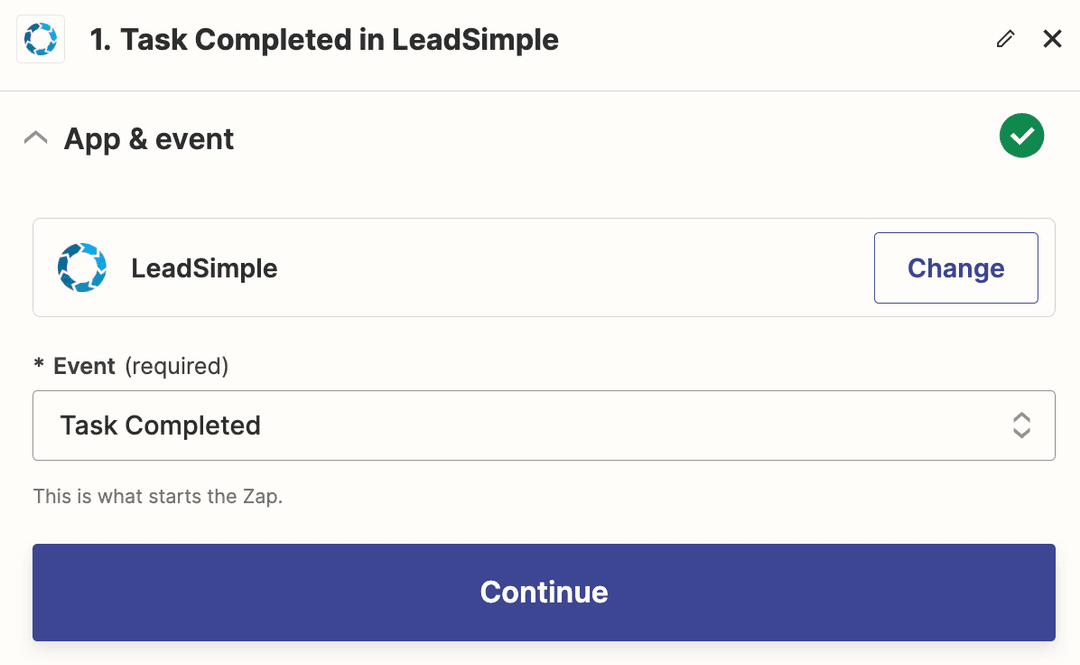
Task: Click the LeadSimple logo in header
Action: point(41,40)
